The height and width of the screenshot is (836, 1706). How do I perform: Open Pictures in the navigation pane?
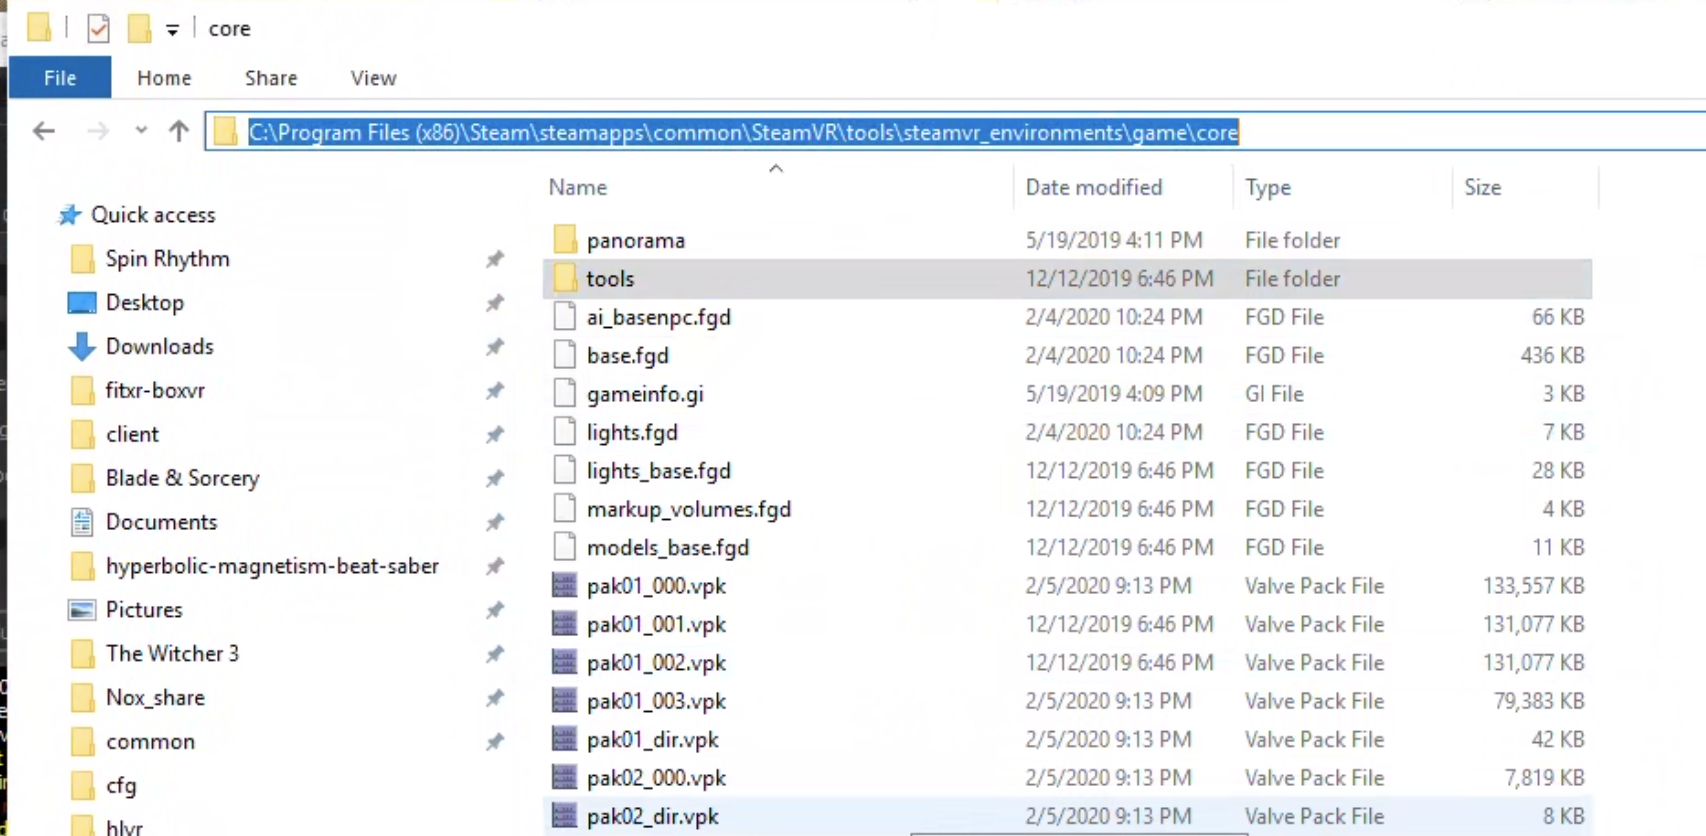144,610
